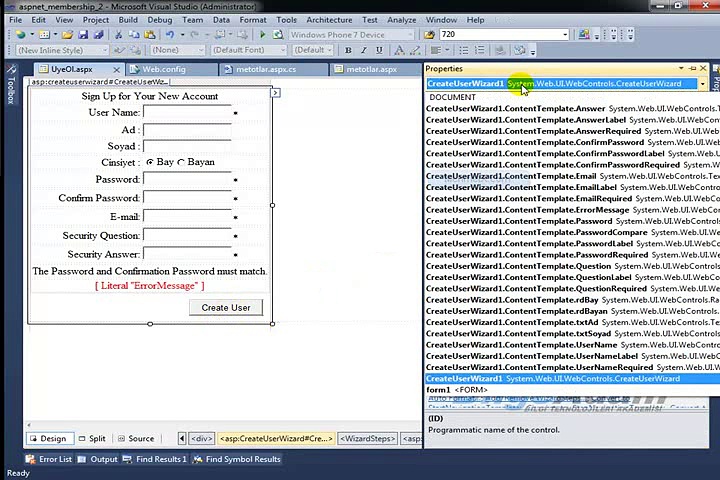Image resolution: width=720 pixels, height=480 pixels.
Task: Click the bulleted list icon
Action: [464, 50]
